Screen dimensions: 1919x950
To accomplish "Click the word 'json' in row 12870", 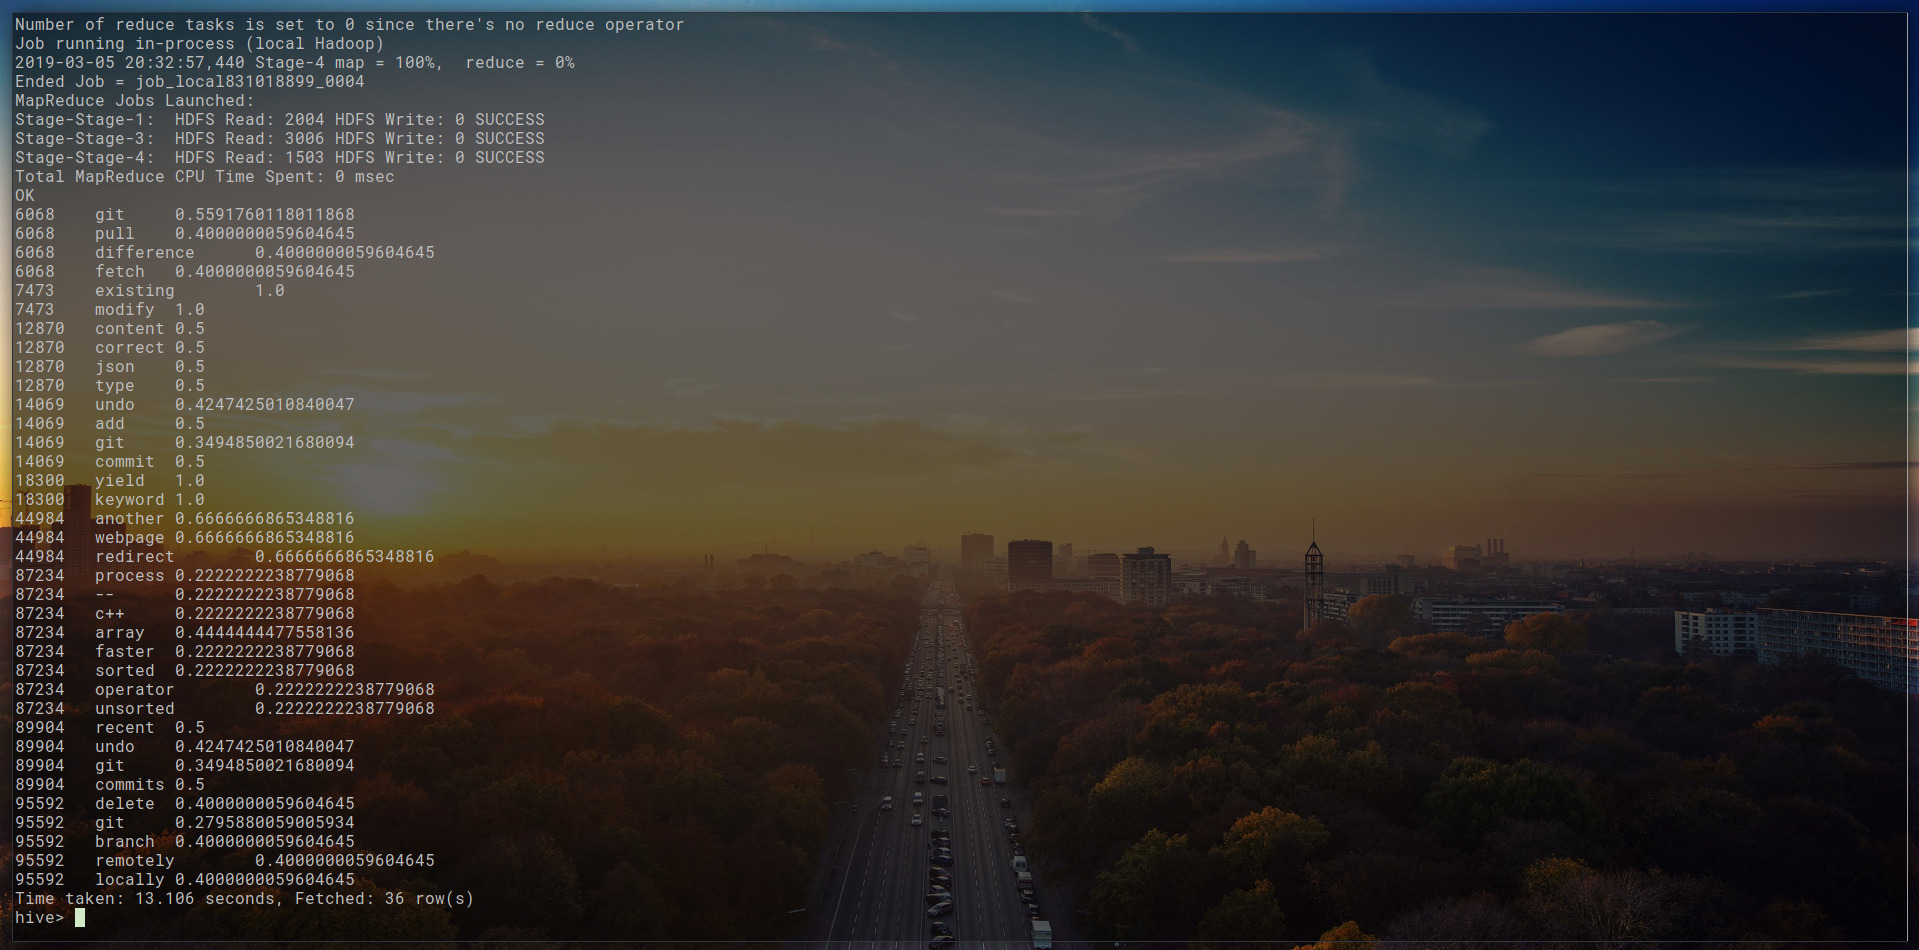I will point(115,366).
